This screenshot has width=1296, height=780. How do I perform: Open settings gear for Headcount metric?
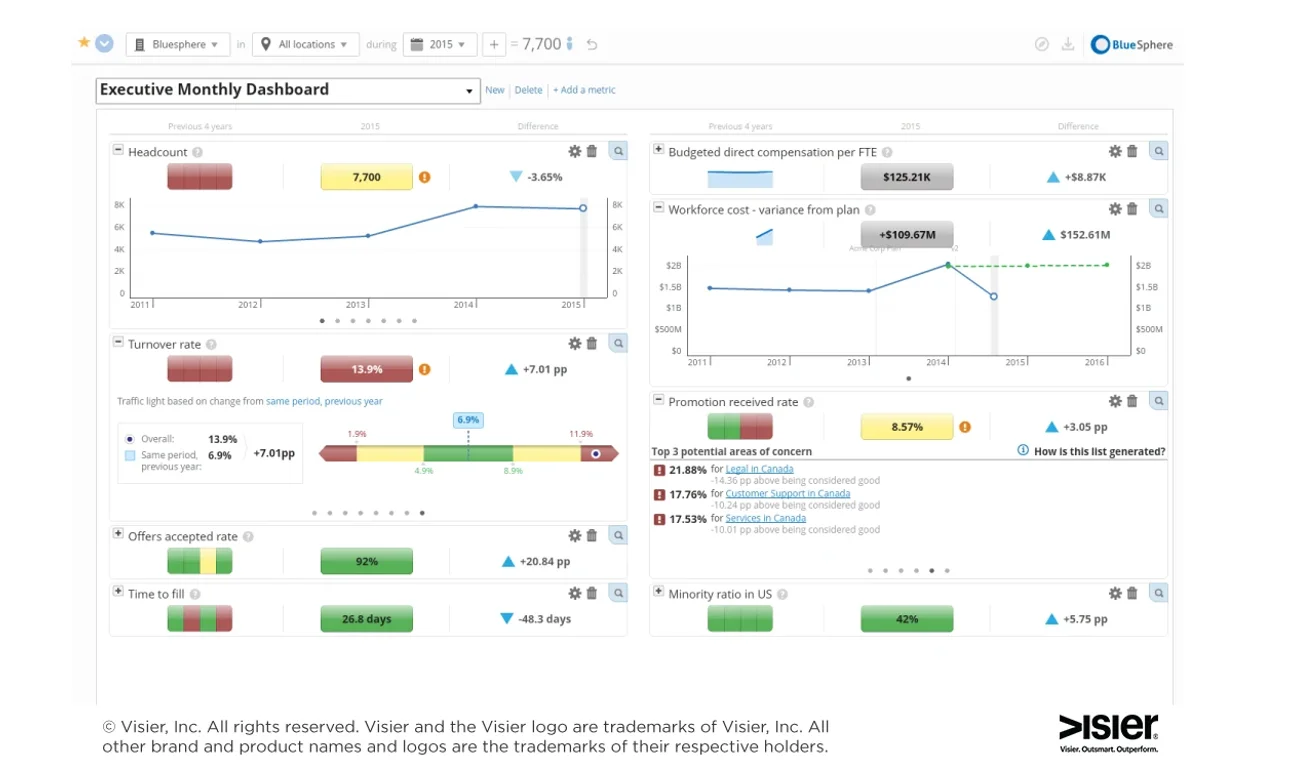coord(574,151)
